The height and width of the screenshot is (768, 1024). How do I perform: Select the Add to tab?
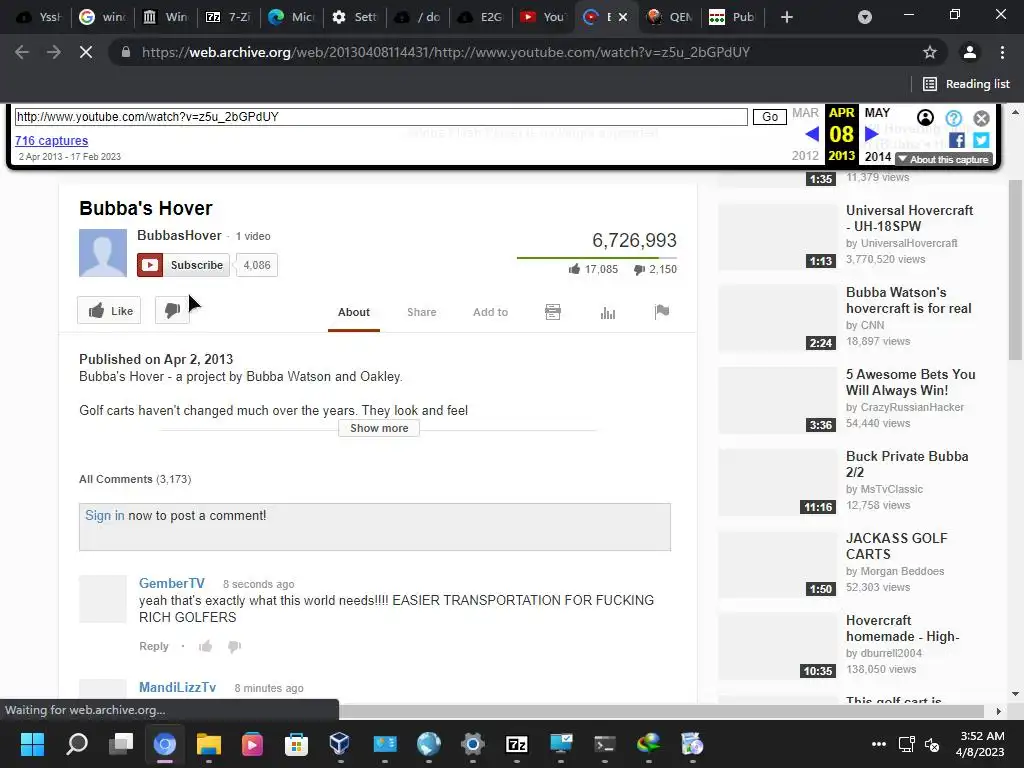490,312
